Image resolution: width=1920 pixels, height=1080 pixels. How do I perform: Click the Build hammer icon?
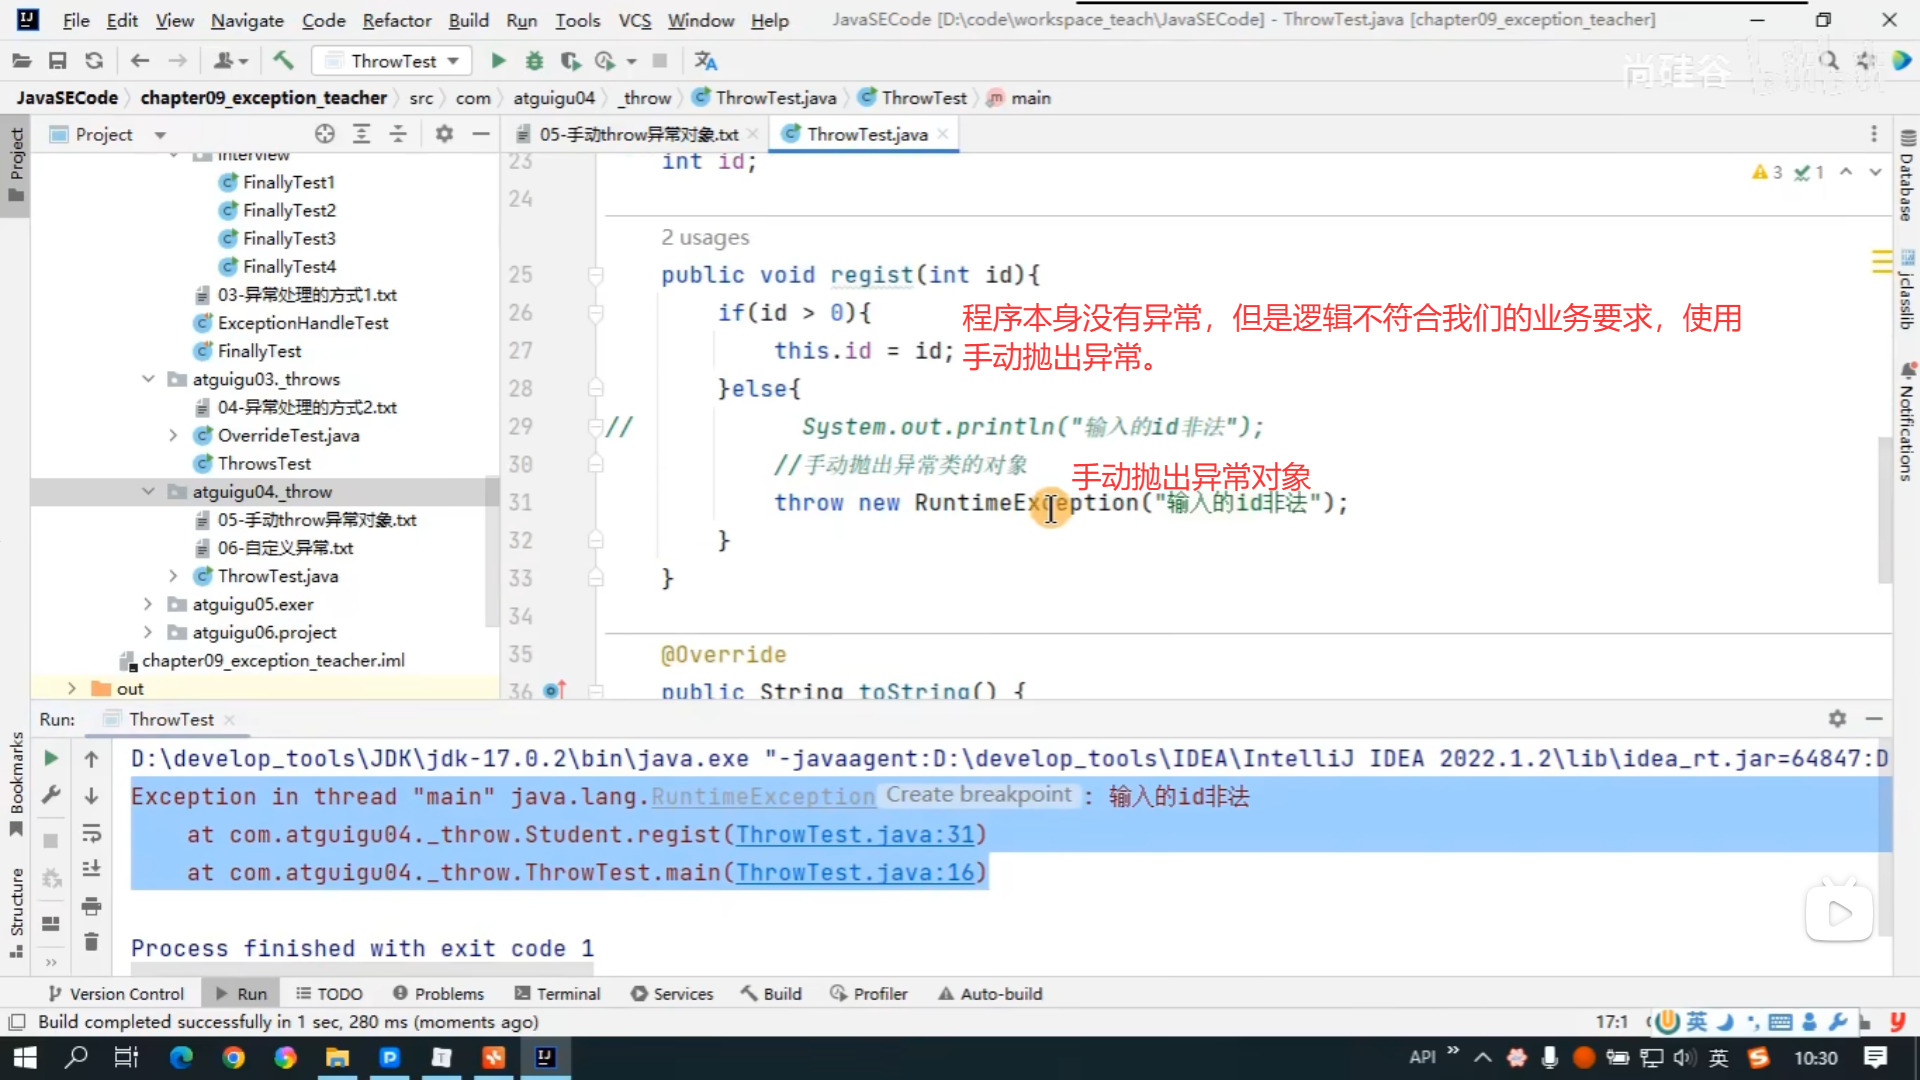point(284,61)
